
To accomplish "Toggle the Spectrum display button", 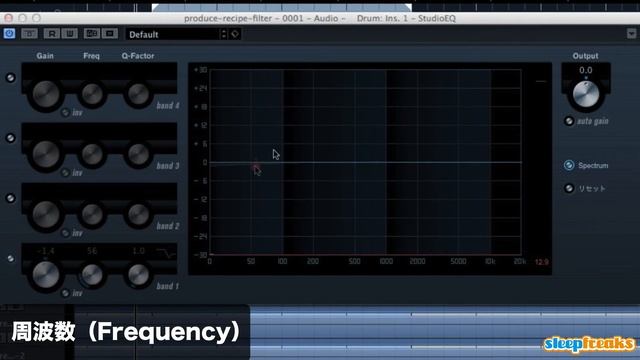I will tap(569, 165).
